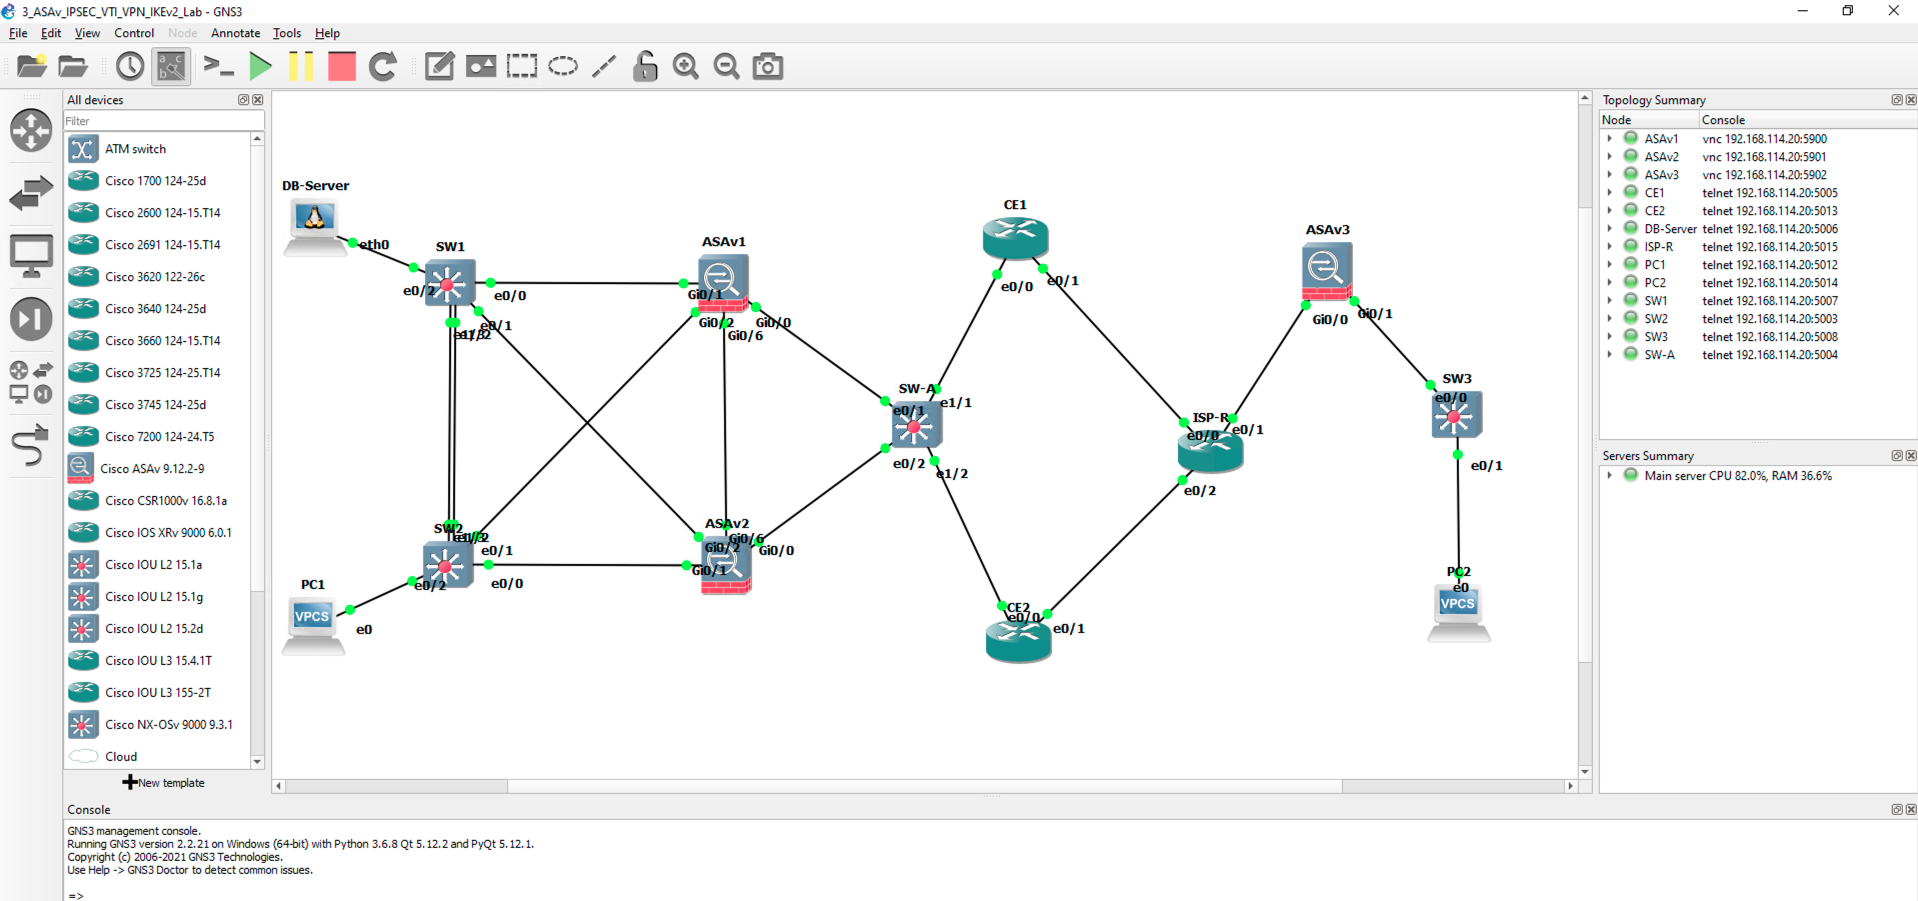This screenshot has width=1918, height=901.
Task: Select the Draw ellipse tool
Action: pos(563,67)
